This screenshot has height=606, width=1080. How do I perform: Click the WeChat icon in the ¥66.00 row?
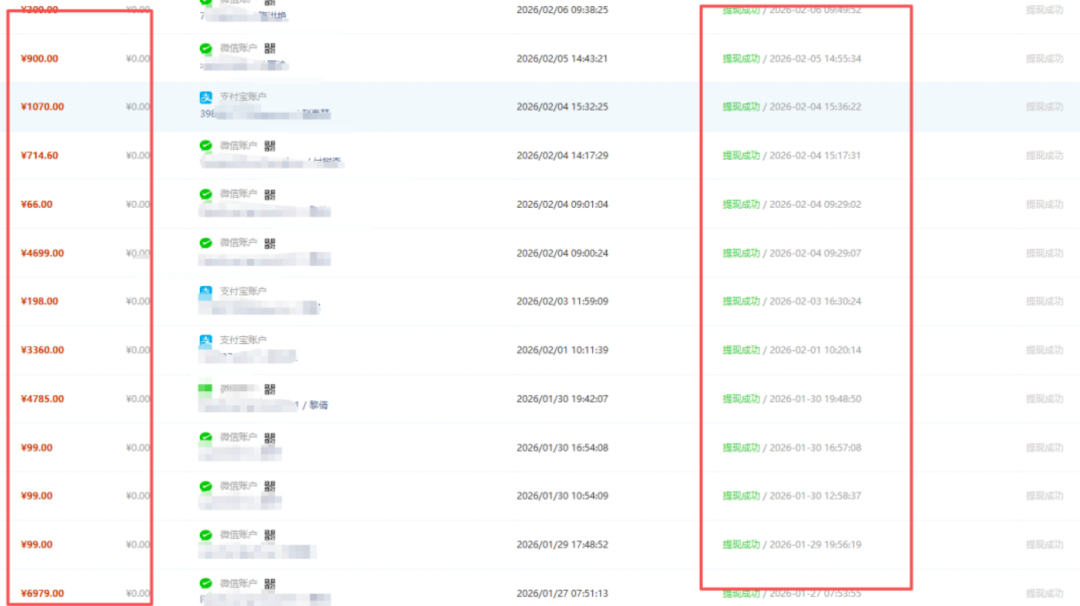(x=206, y=194)
